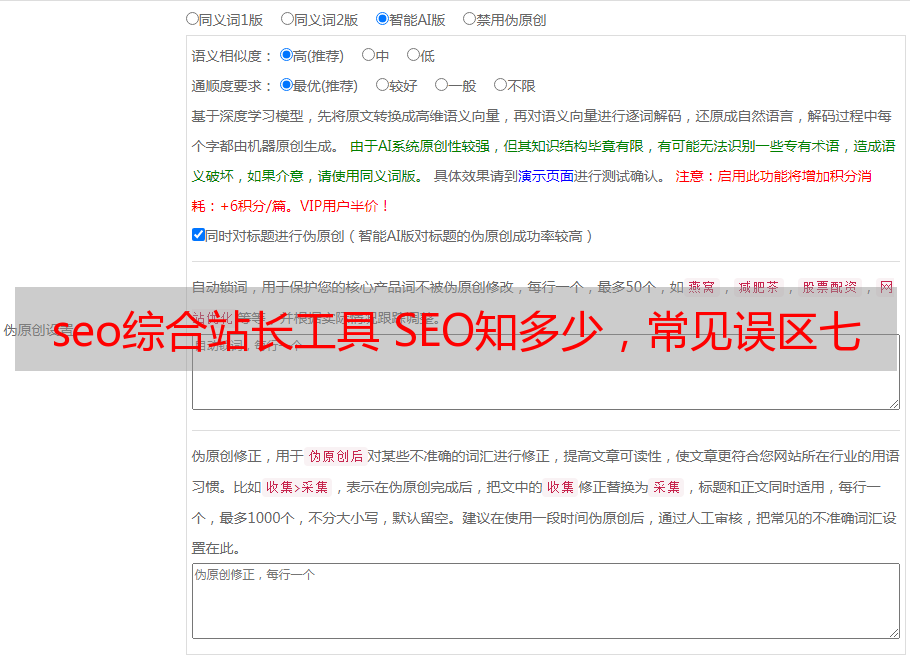This screenshot has width=911, height=658.
Task: Click the 收集>采集 example tag
Action: point(297,487)
